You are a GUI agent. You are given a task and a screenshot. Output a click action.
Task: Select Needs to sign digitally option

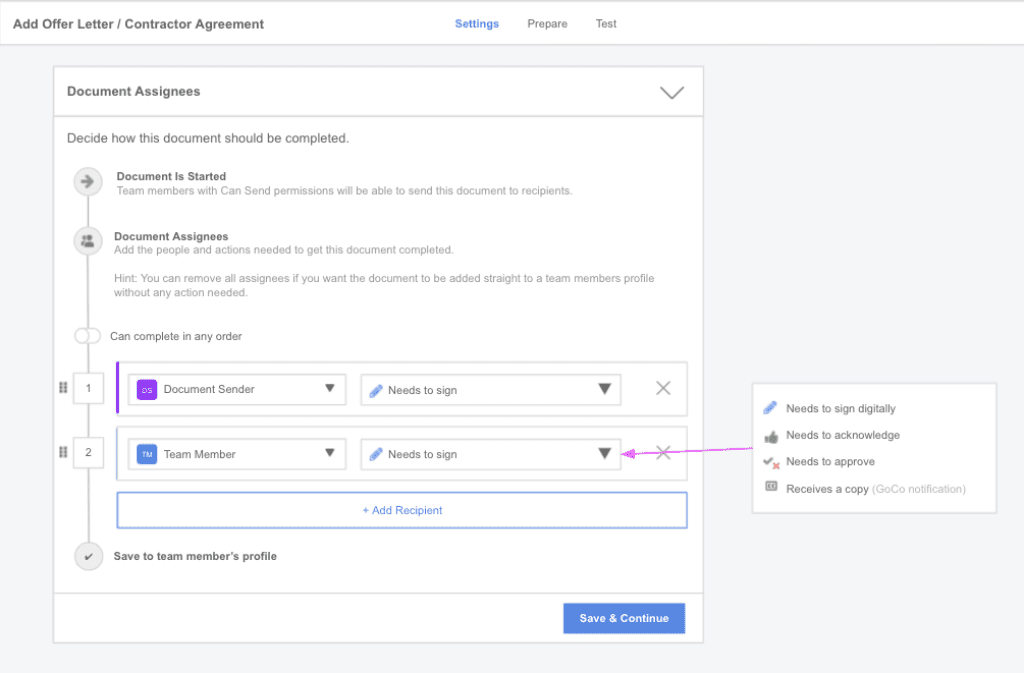[840, 409]
